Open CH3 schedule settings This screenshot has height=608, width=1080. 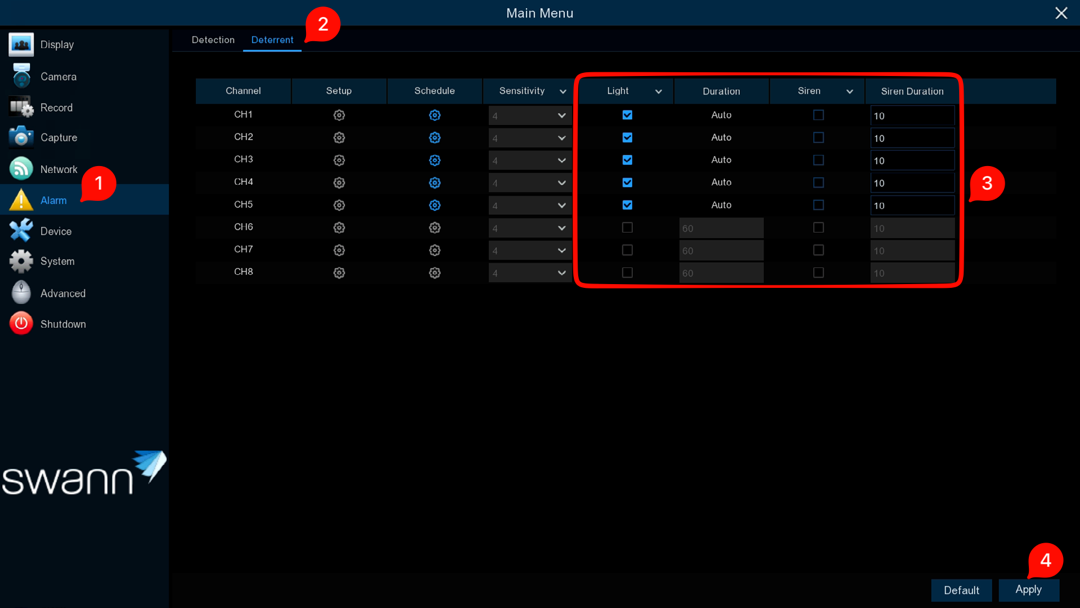click(435, 160)
